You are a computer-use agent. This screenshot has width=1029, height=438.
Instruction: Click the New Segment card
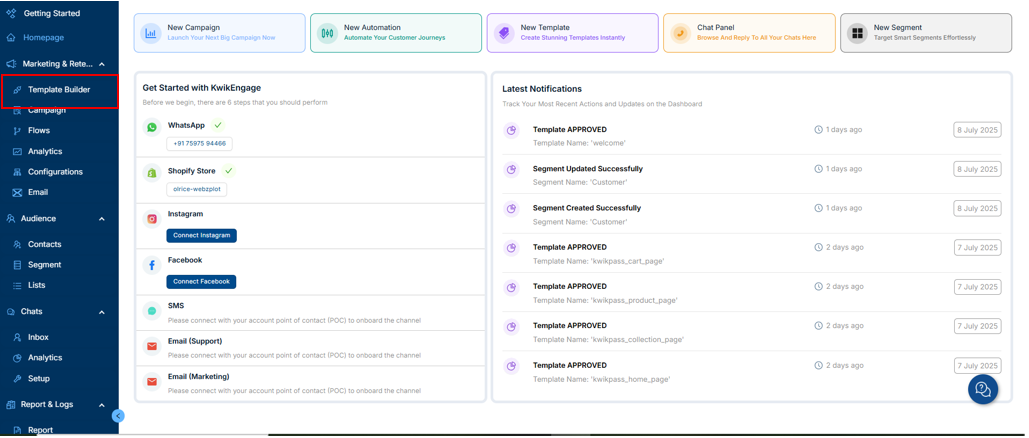[x=926, y=33]
